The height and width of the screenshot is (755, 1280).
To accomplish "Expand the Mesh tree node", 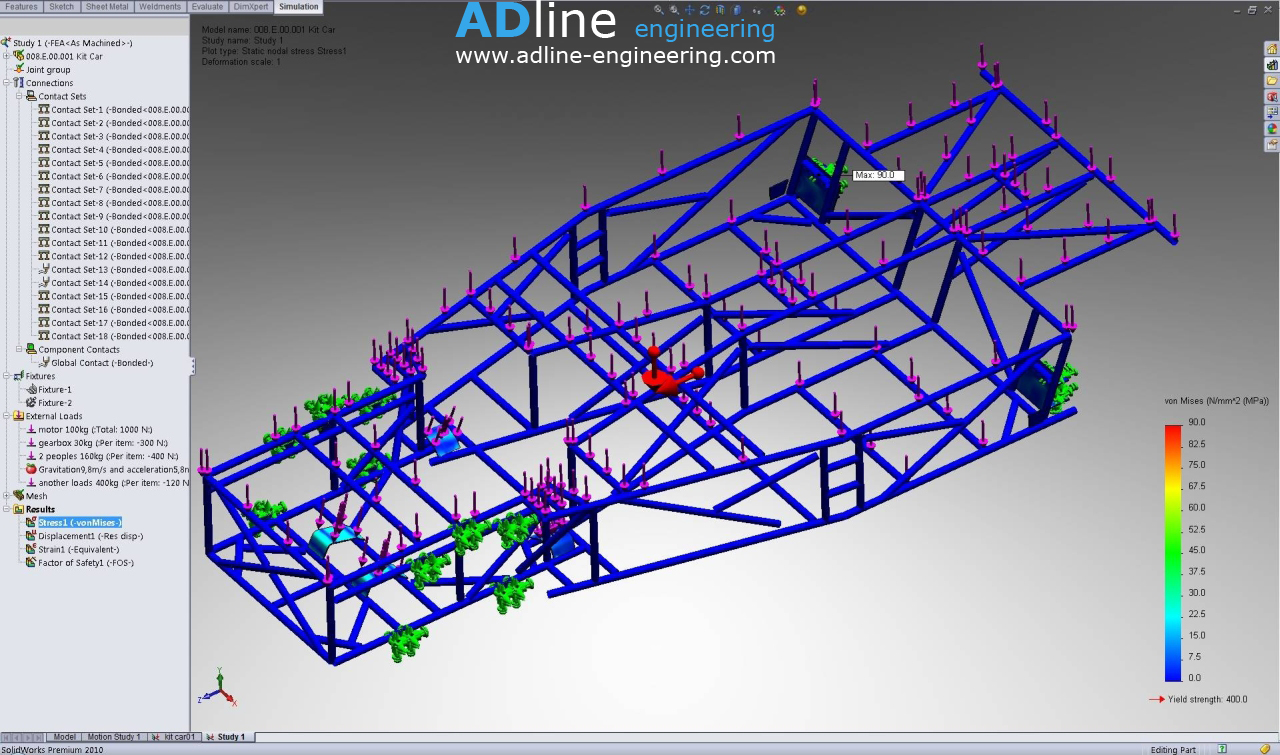I will (x=6, y=496).
